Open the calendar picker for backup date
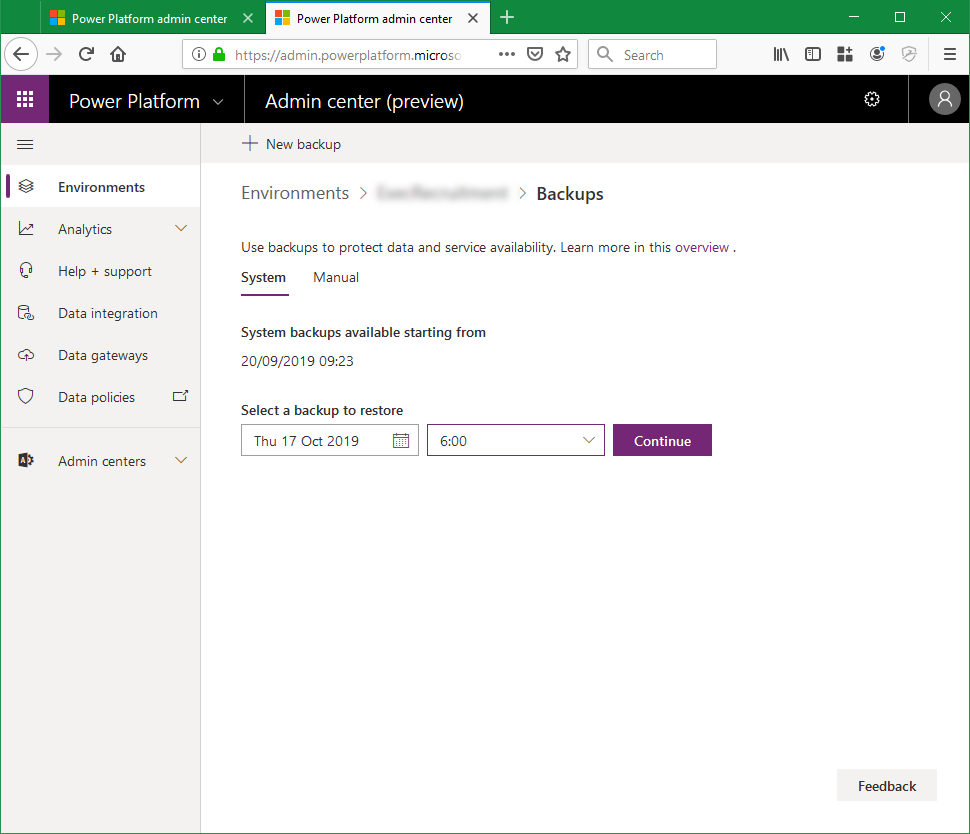Viewport: 970px width, 834px height. click(399, 440)
